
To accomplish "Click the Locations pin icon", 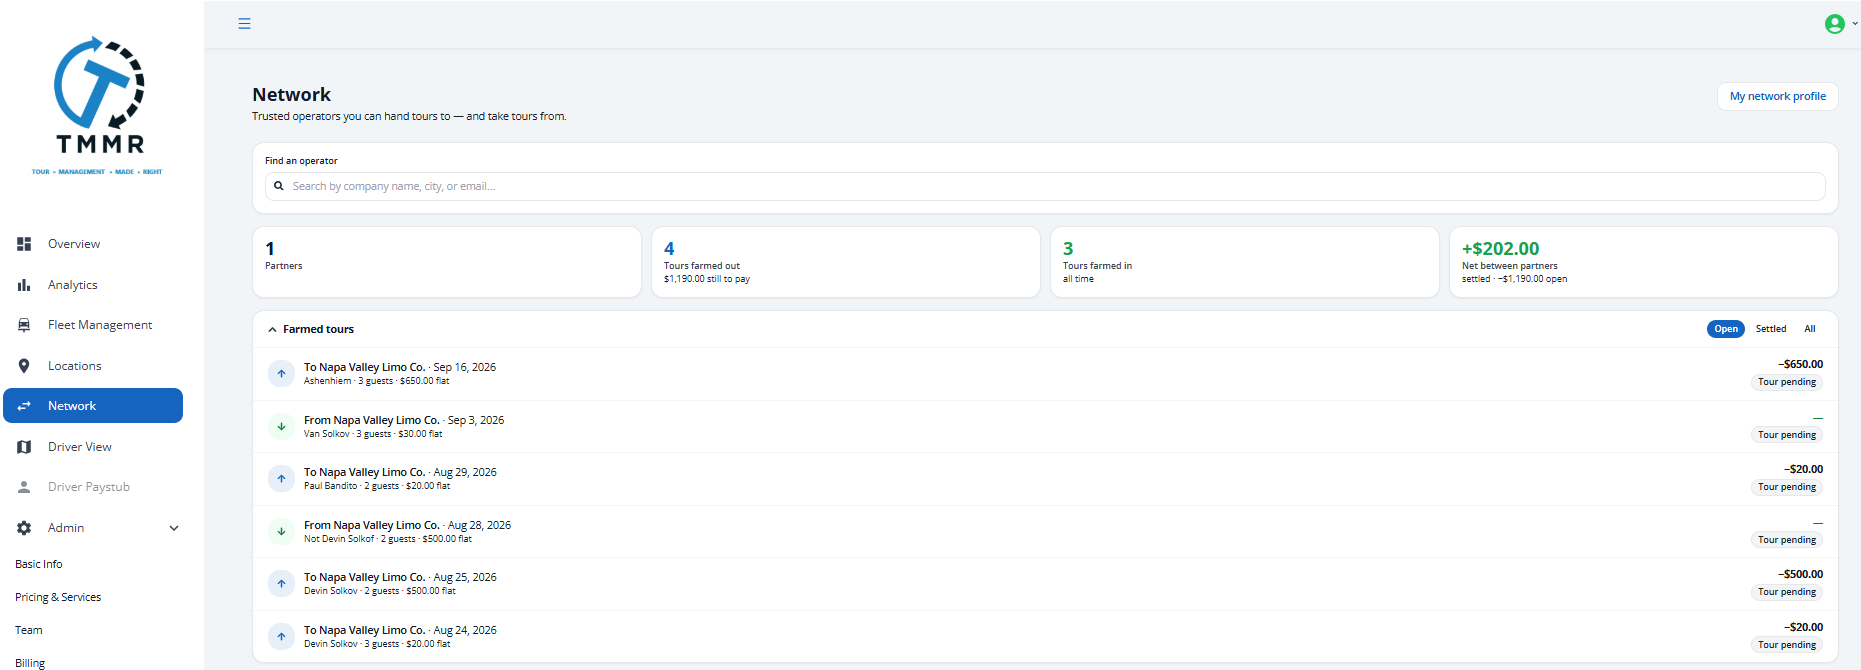I will 24,366.
